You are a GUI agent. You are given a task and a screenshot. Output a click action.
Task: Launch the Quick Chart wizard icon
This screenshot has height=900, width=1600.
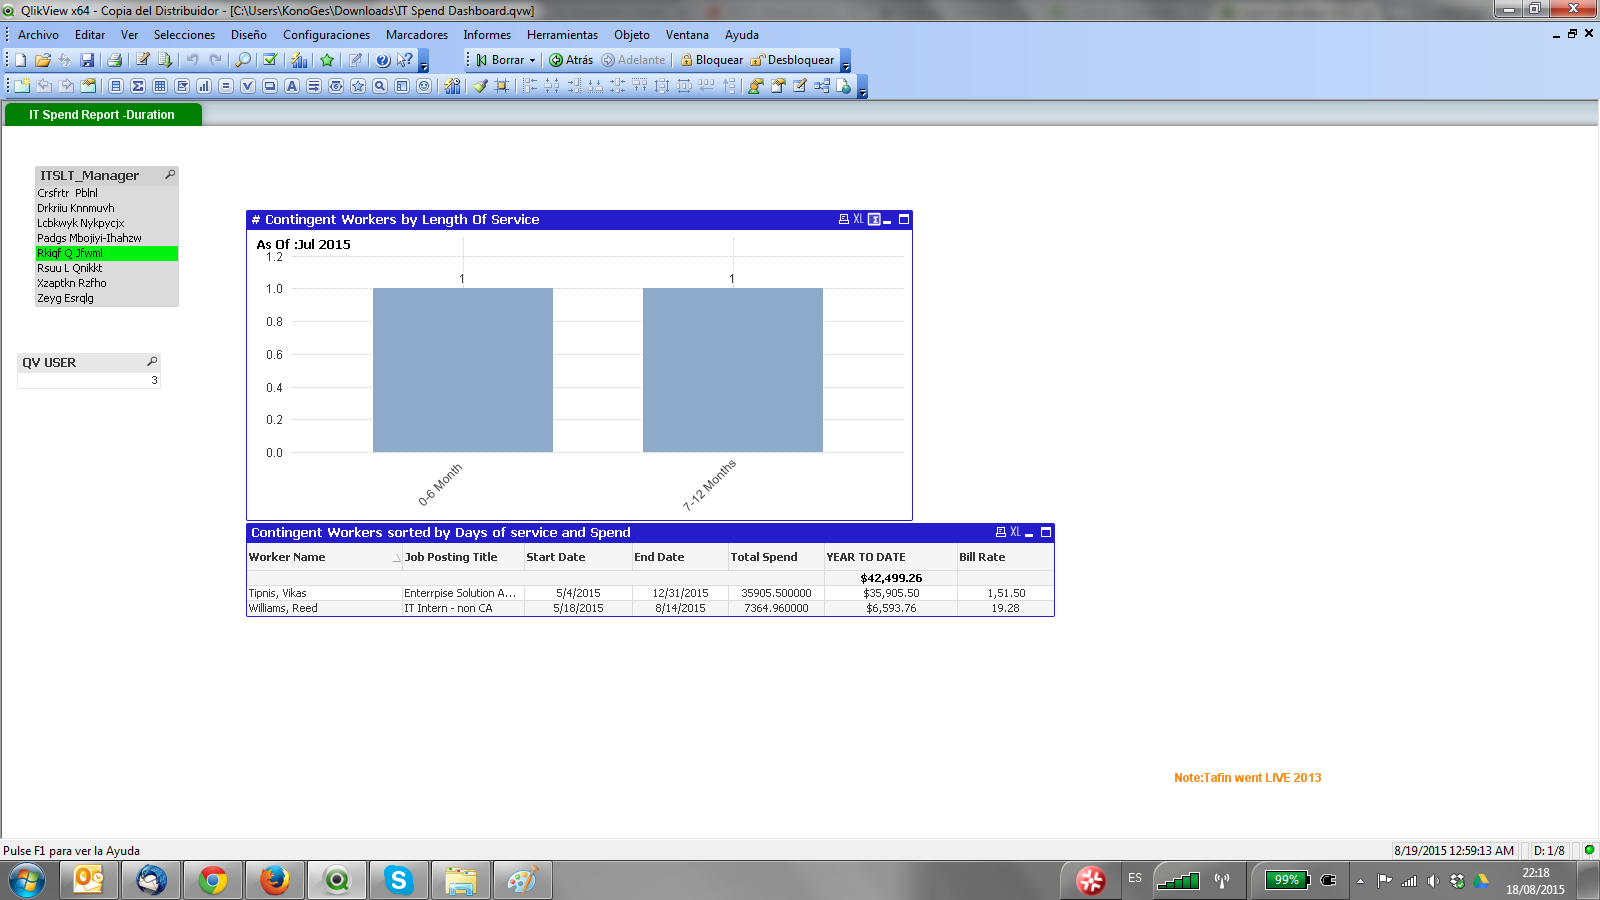coord(299,60)
